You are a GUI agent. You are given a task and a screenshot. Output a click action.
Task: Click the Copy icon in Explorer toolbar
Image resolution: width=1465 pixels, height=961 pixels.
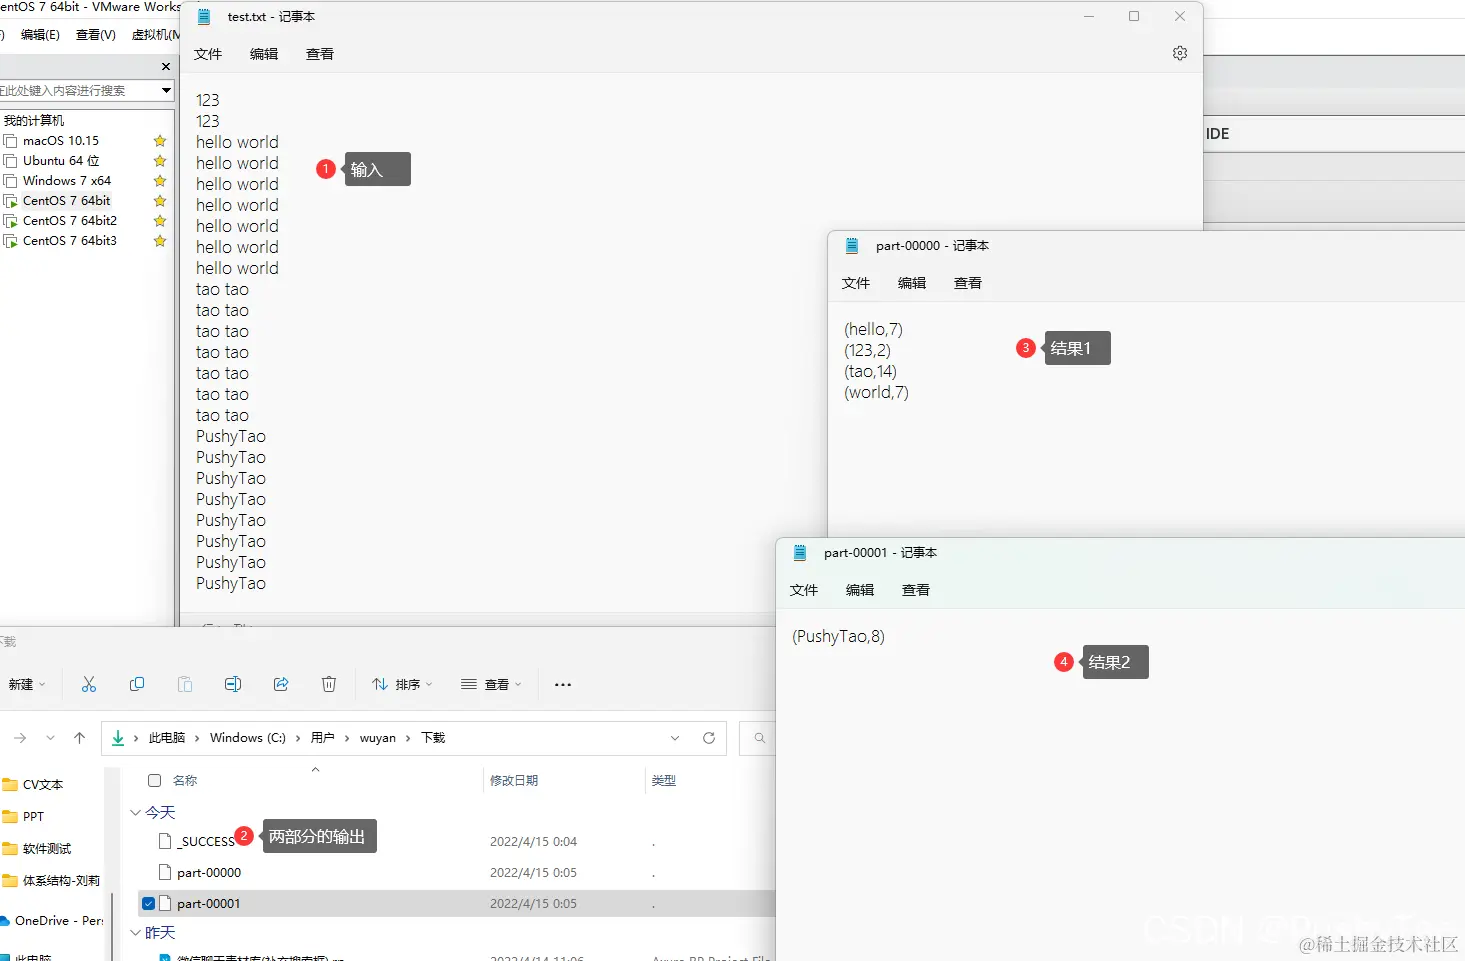tap(137, 684)
